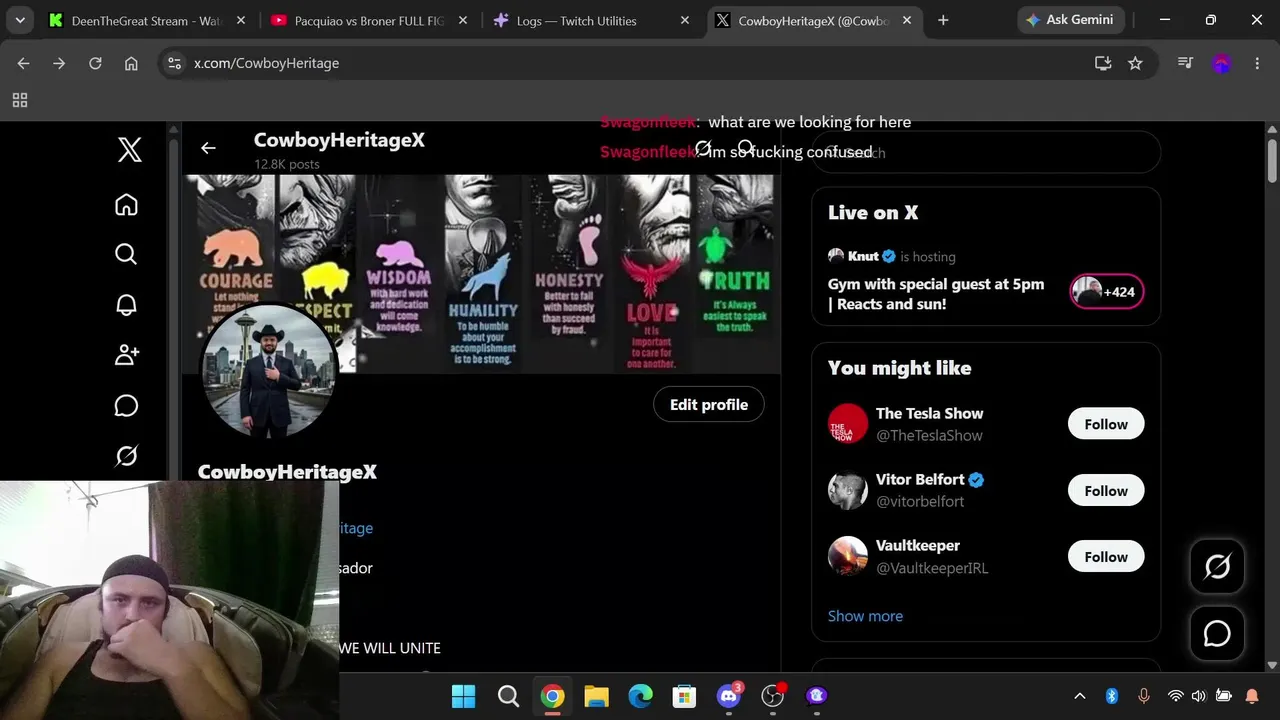The height and width of the screenshot is (720, 1280).
Task: Open the floating Grok button
Action: click(x=1217, y=567)
